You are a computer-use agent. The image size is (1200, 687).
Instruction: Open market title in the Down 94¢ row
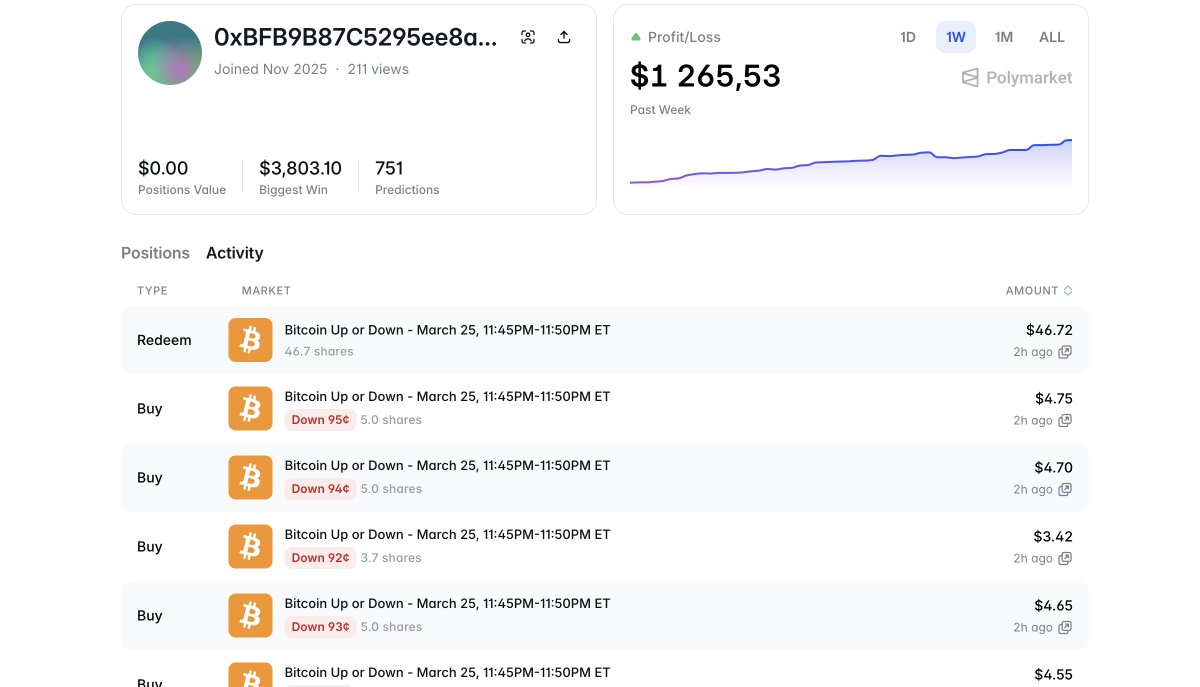447,466
